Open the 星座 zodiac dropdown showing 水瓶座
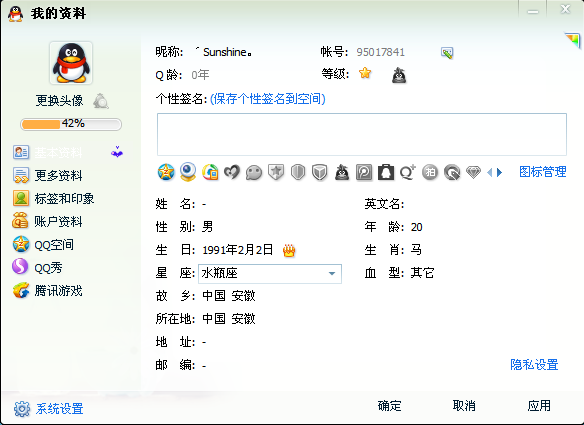 click(x=270, y=274)
